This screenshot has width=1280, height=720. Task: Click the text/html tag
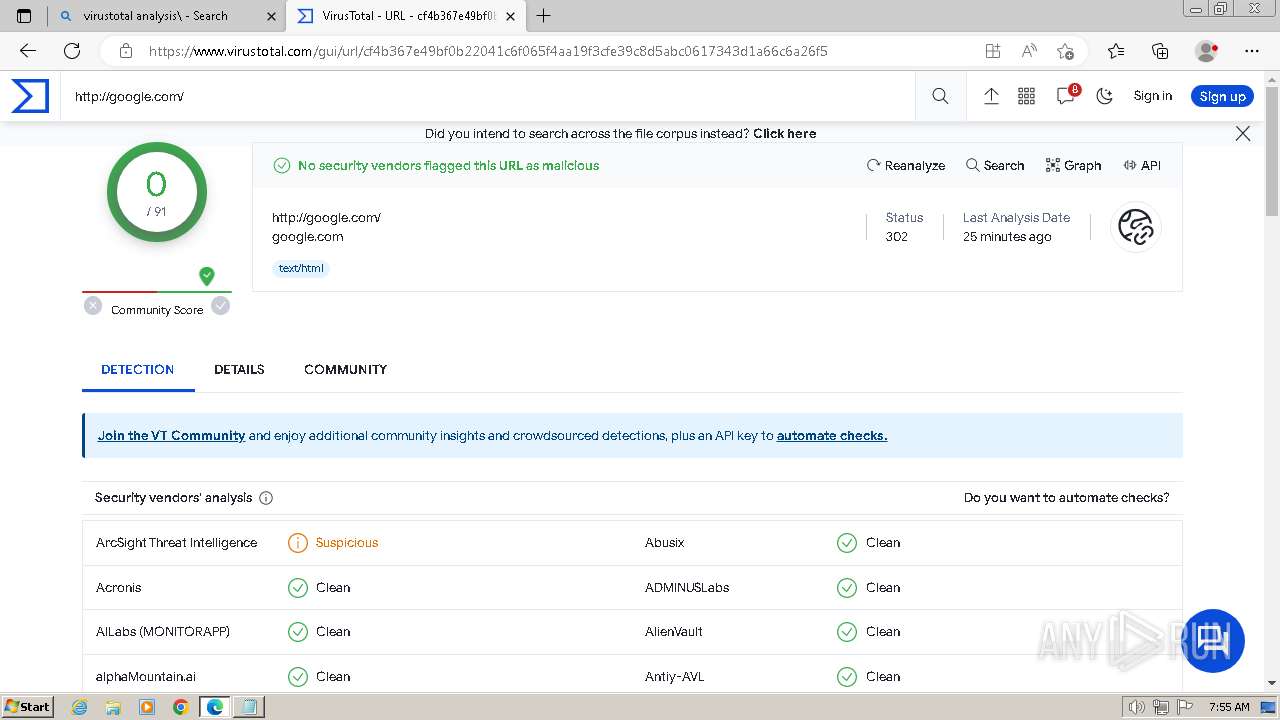[301, 268]
